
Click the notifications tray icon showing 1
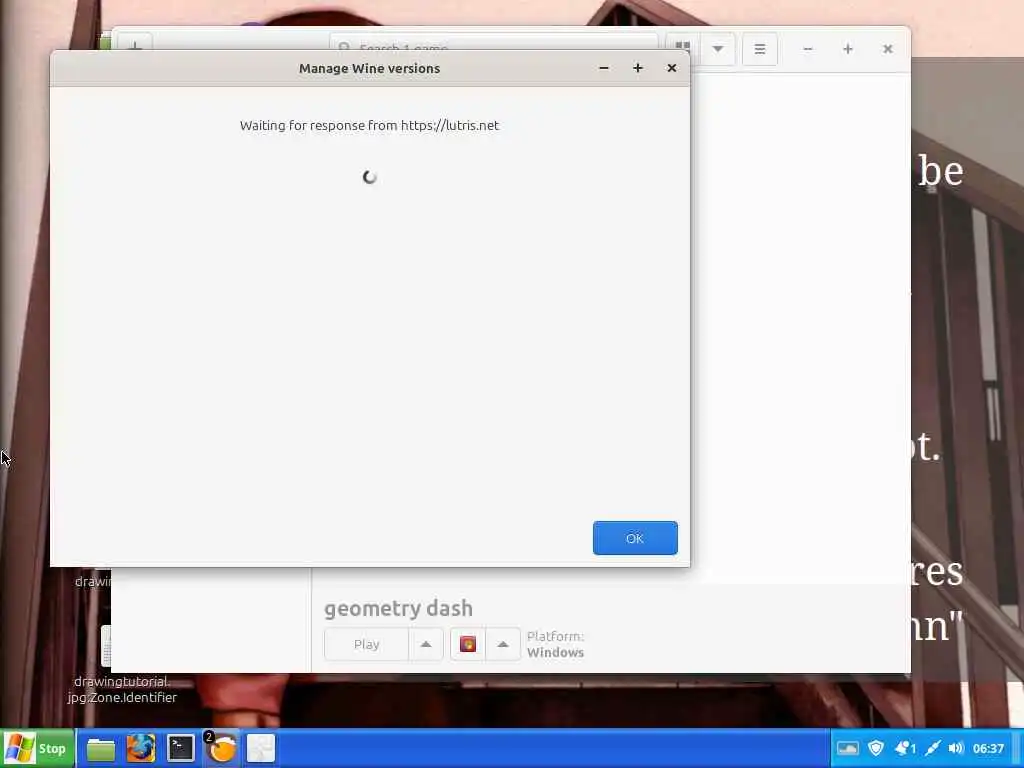(x=905, y=748)
